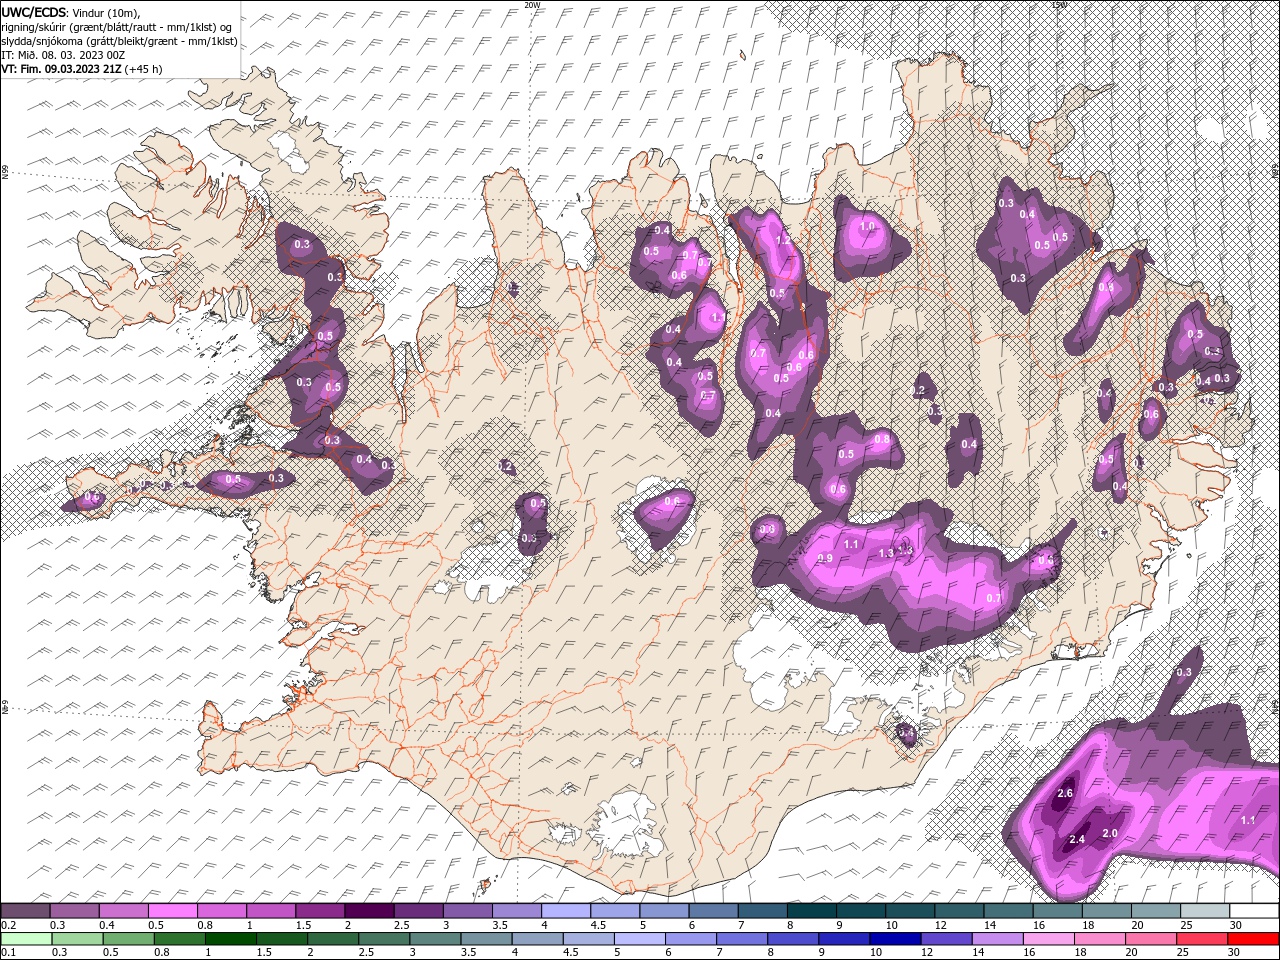This screenshot has width=1280, height=960.
Task: Click the "0.1" label in rain legend
Action: 8,953
